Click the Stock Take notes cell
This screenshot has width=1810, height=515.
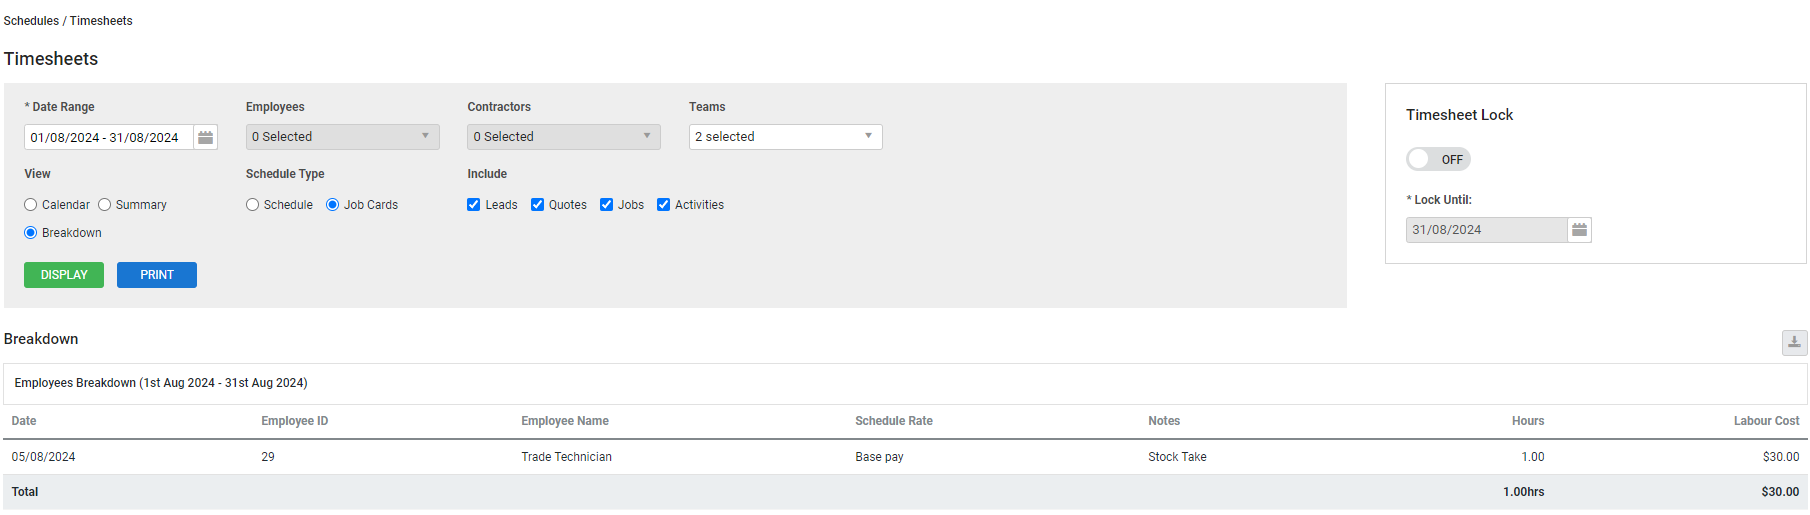pyautogui.click(x=1177, y=457)
